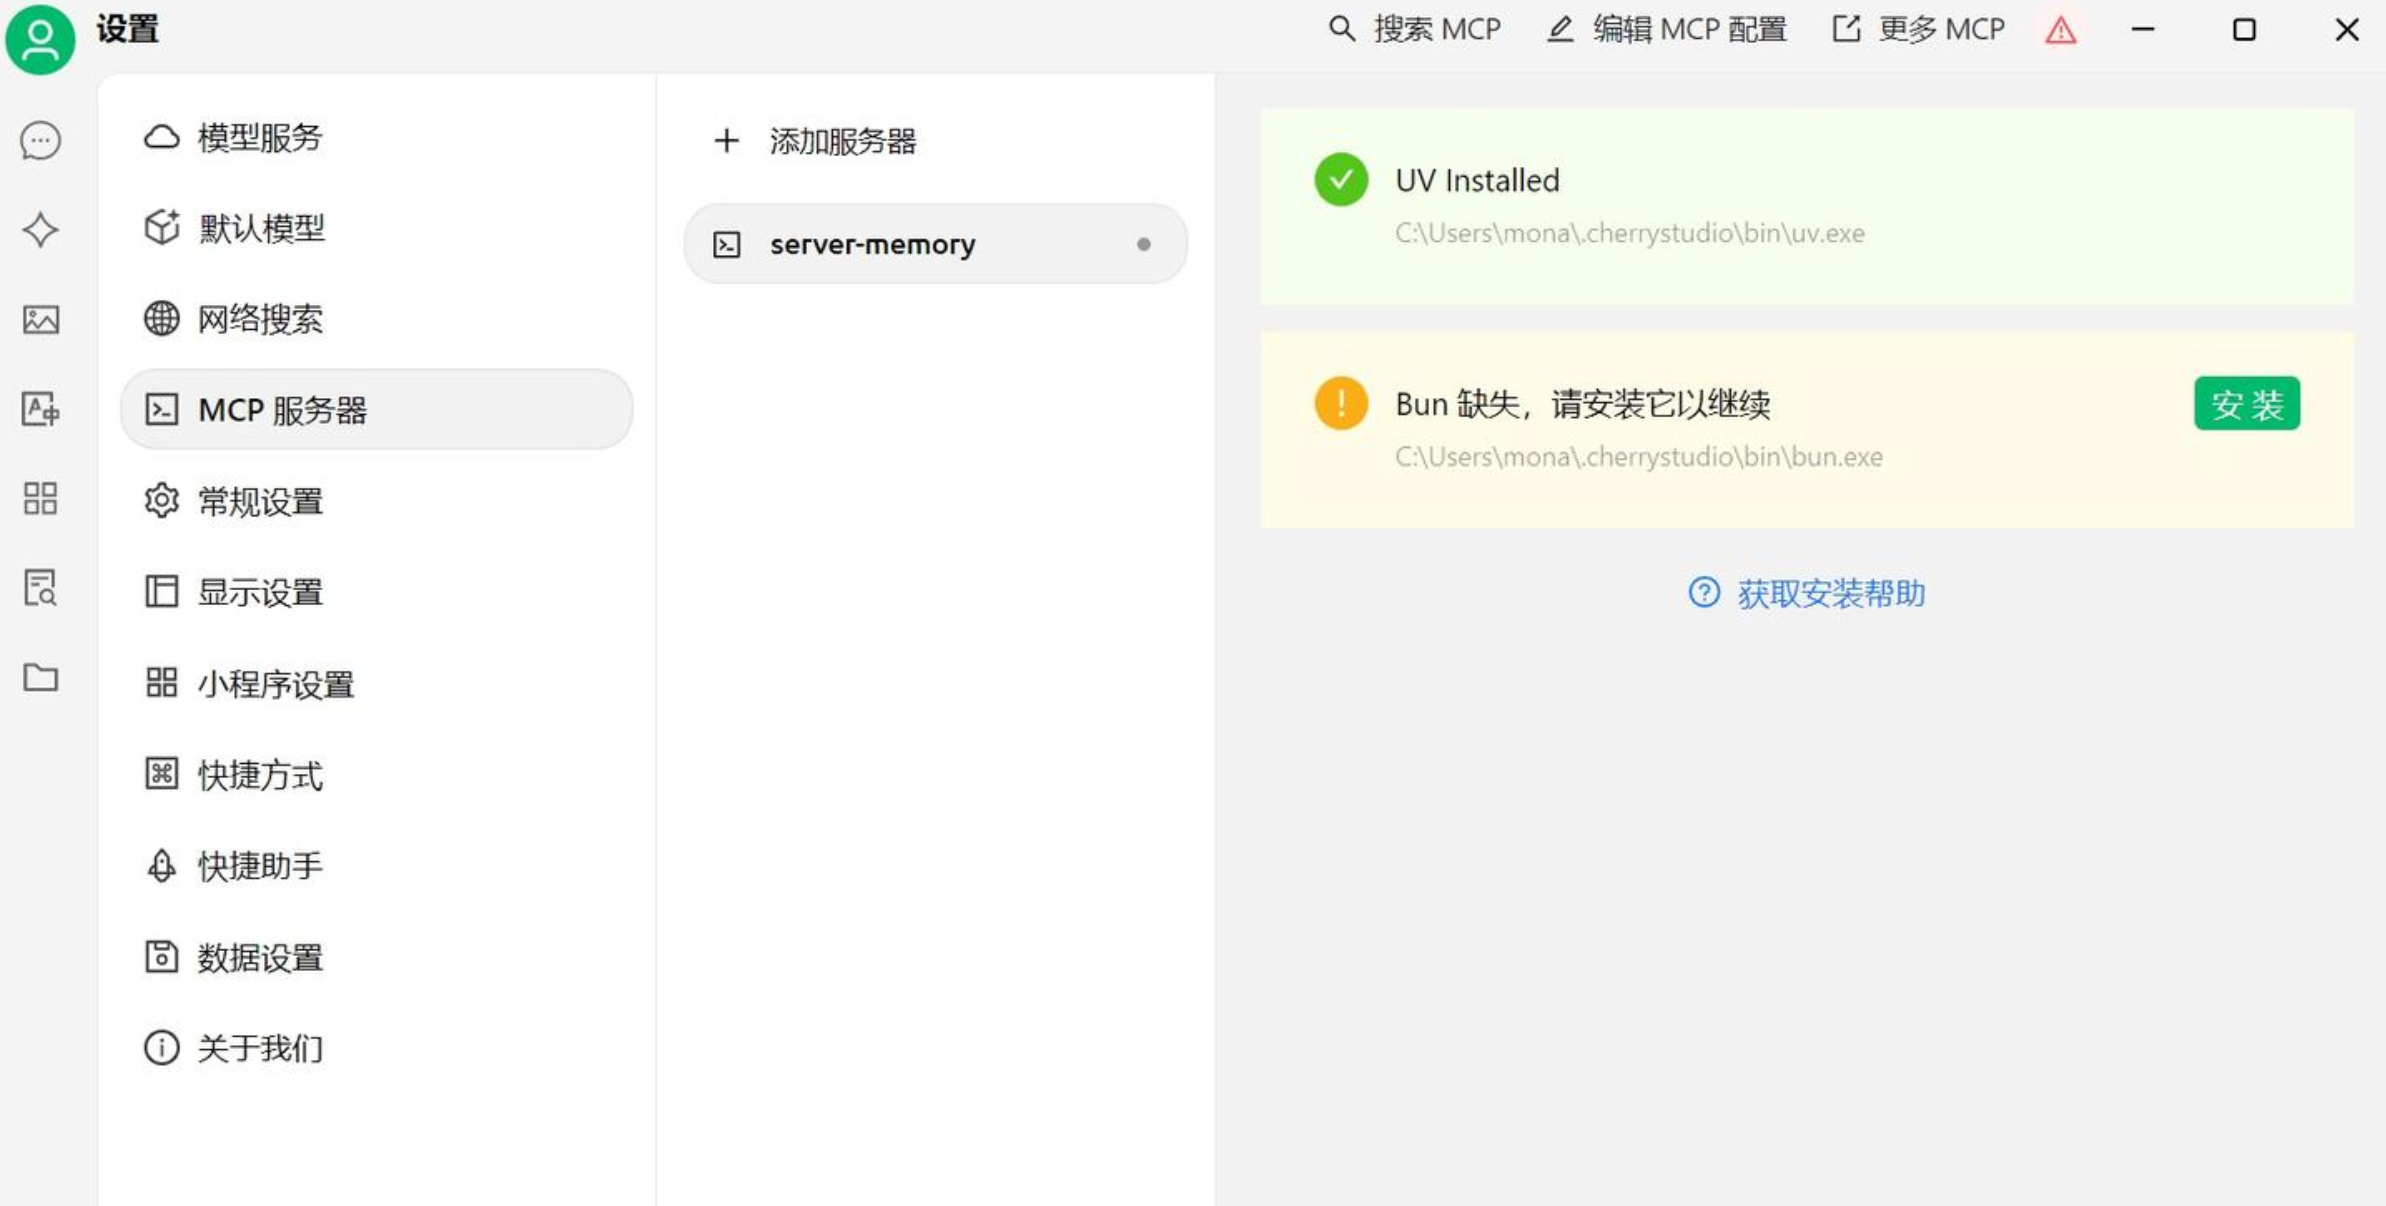
Task: Click the agents sparkle sidebar icon
Action: (40, 230)
